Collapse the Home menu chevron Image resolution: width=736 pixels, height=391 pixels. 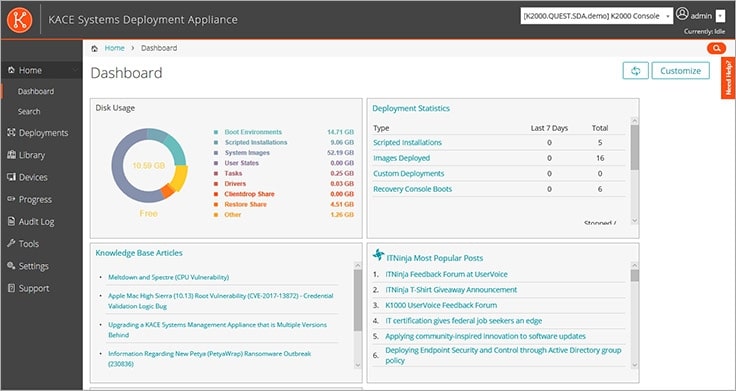[76, 70]
